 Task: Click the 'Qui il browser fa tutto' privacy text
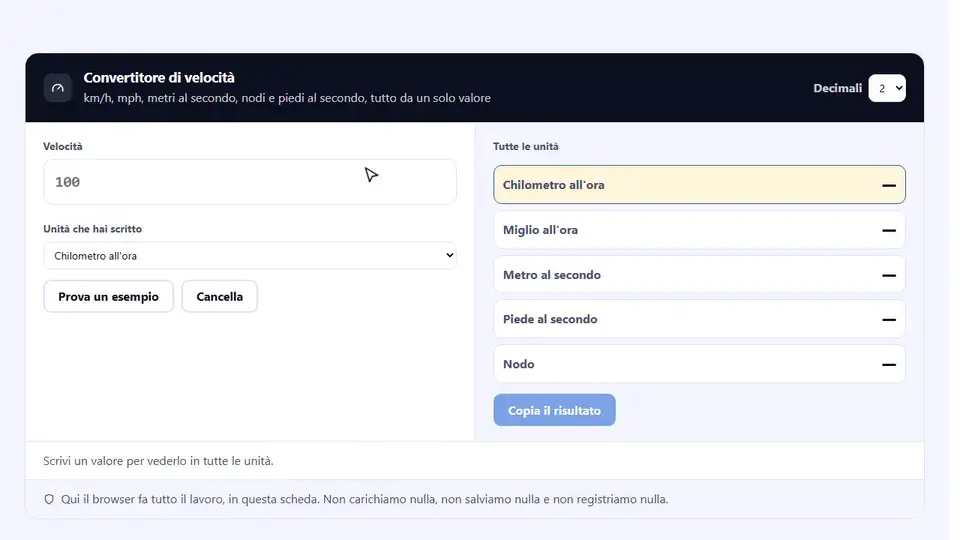tap(364, 499)
